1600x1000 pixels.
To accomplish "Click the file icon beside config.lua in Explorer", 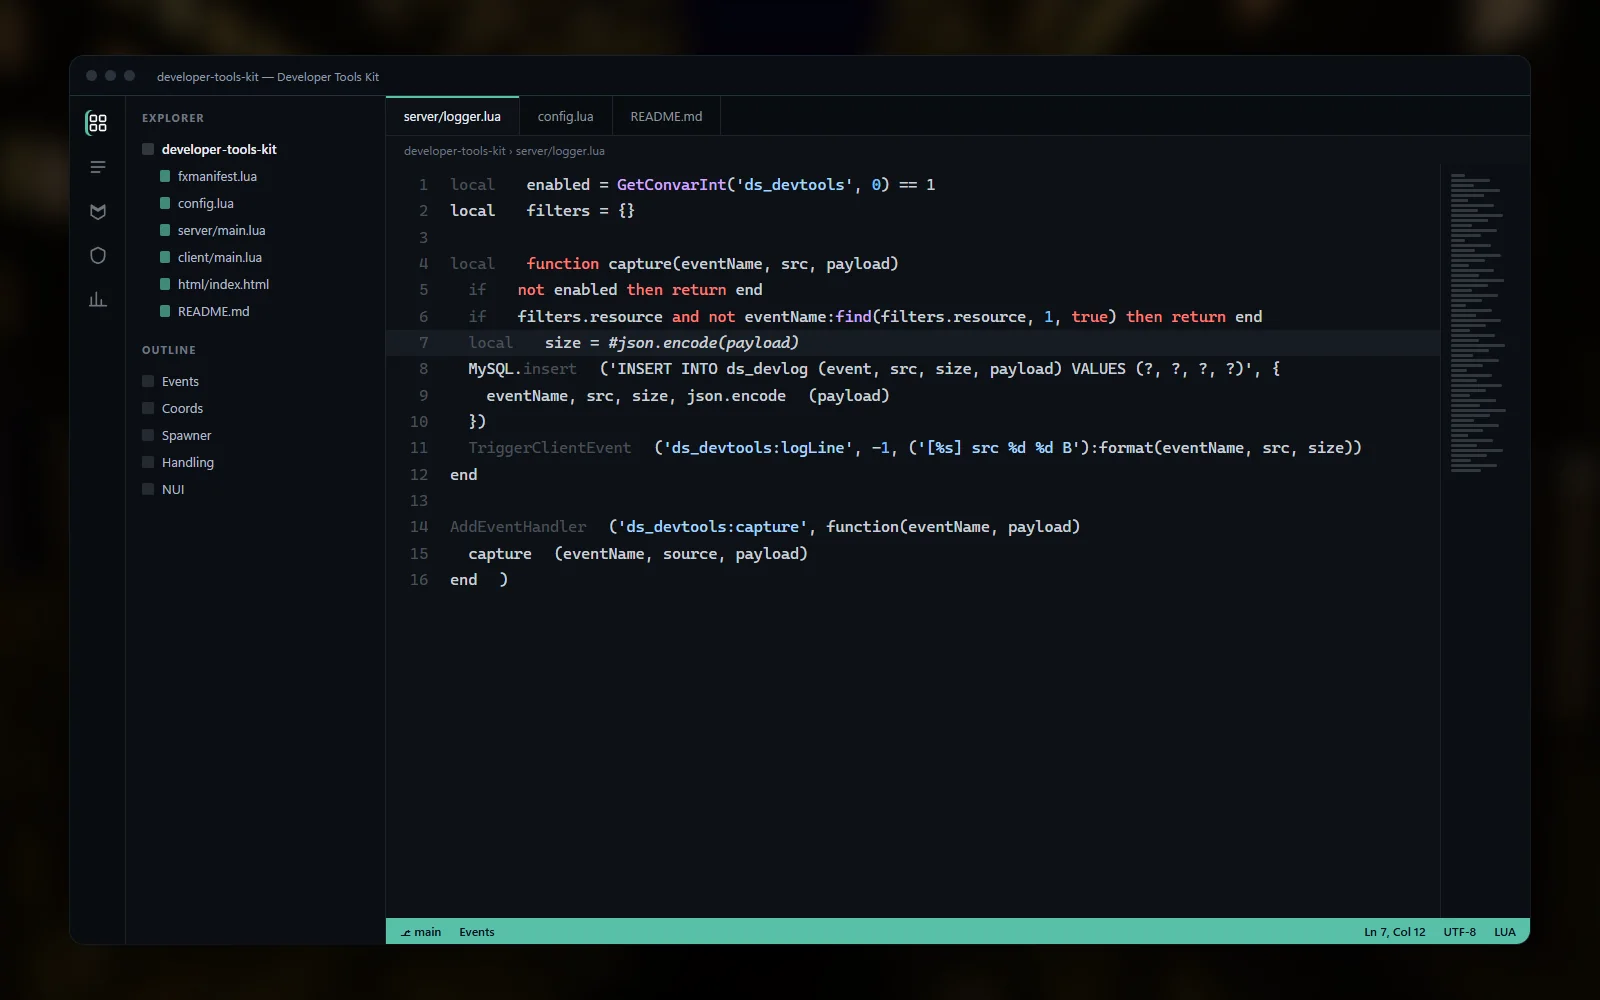I will click(165, 203).
